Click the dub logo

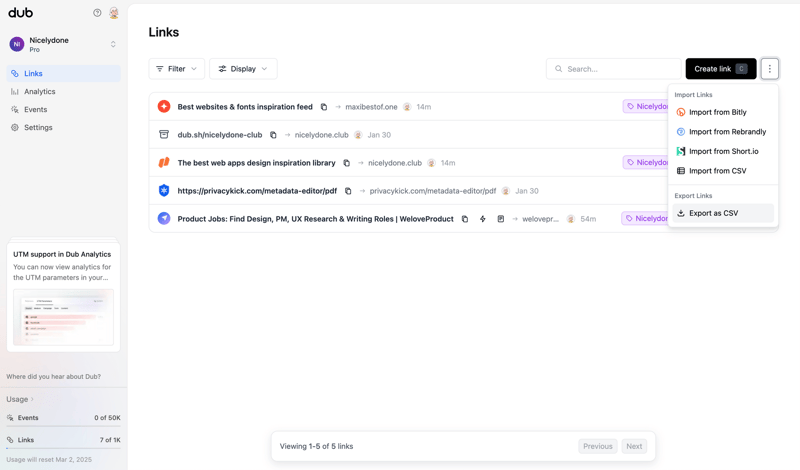point(20,13)
